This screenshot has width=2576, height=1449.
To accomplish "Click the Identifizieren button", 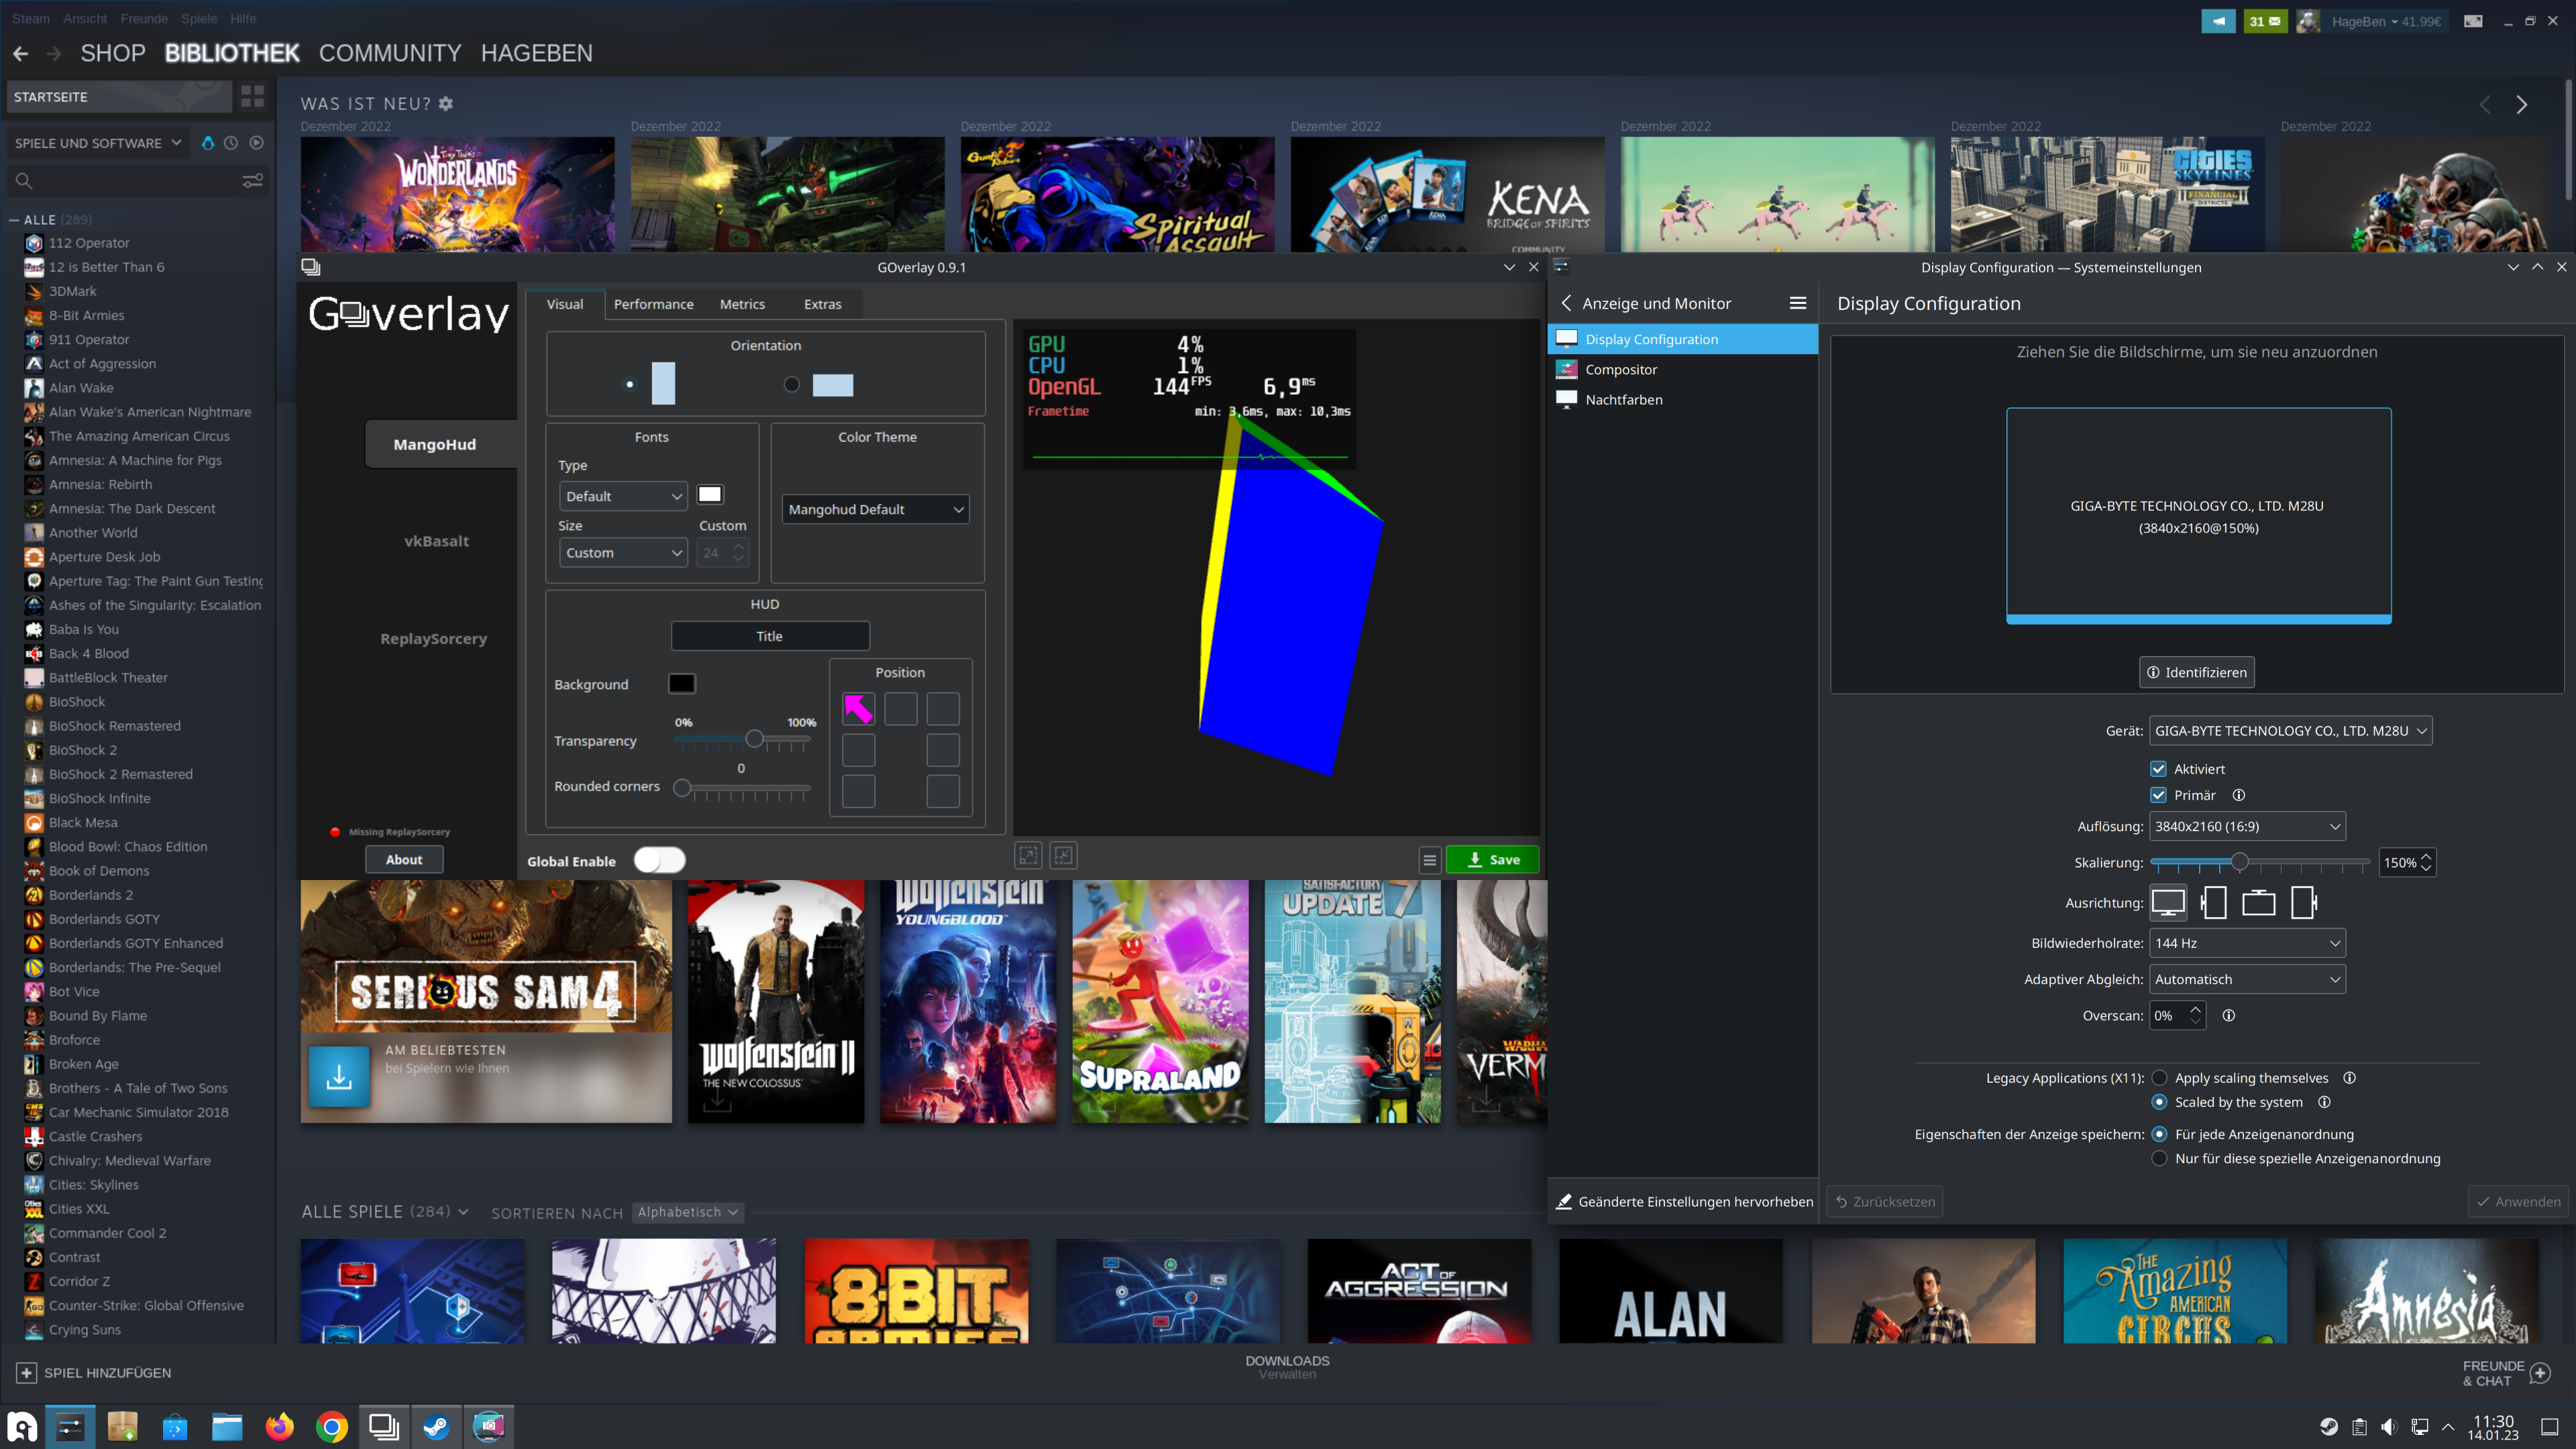I will click(2196, 672).
